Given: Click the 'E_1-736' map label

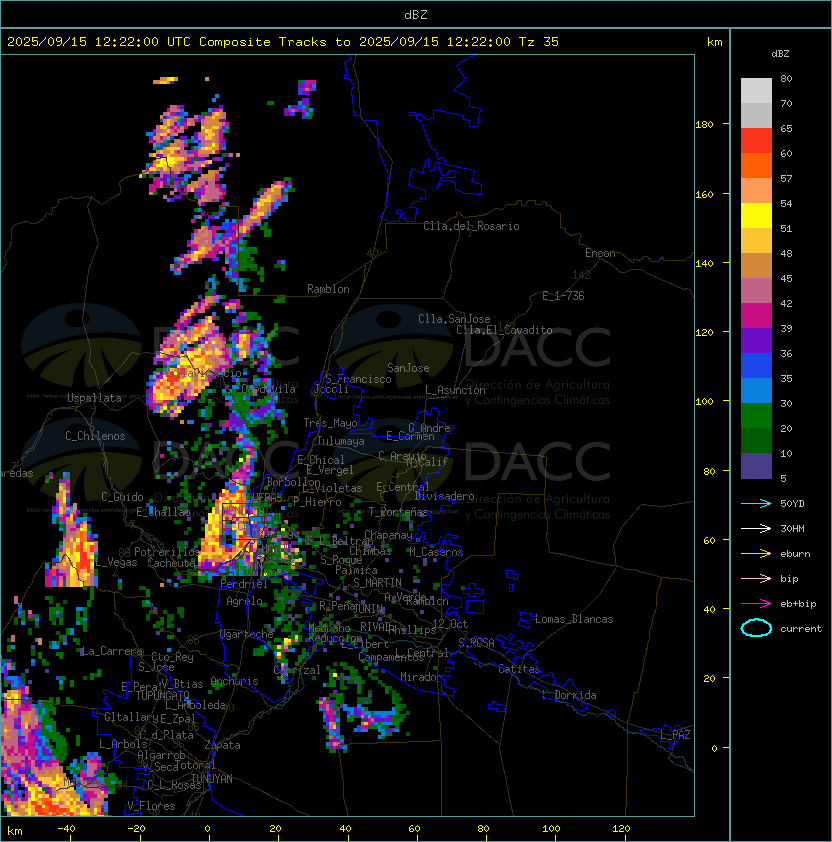Looking at the screenshot, I should 563,296.
